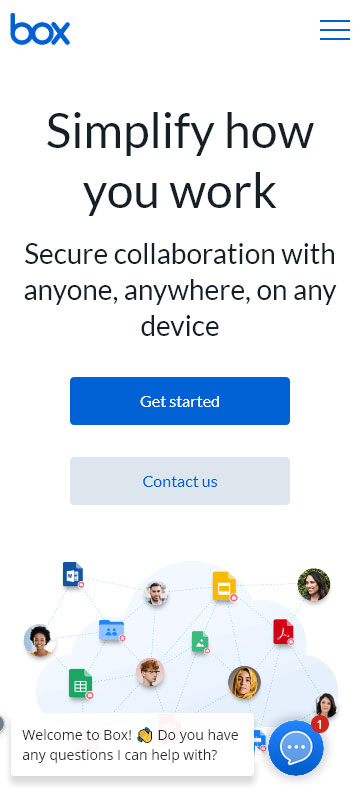360x812 pixels.
Task: Click the Get started button
Action: (180, 401)
